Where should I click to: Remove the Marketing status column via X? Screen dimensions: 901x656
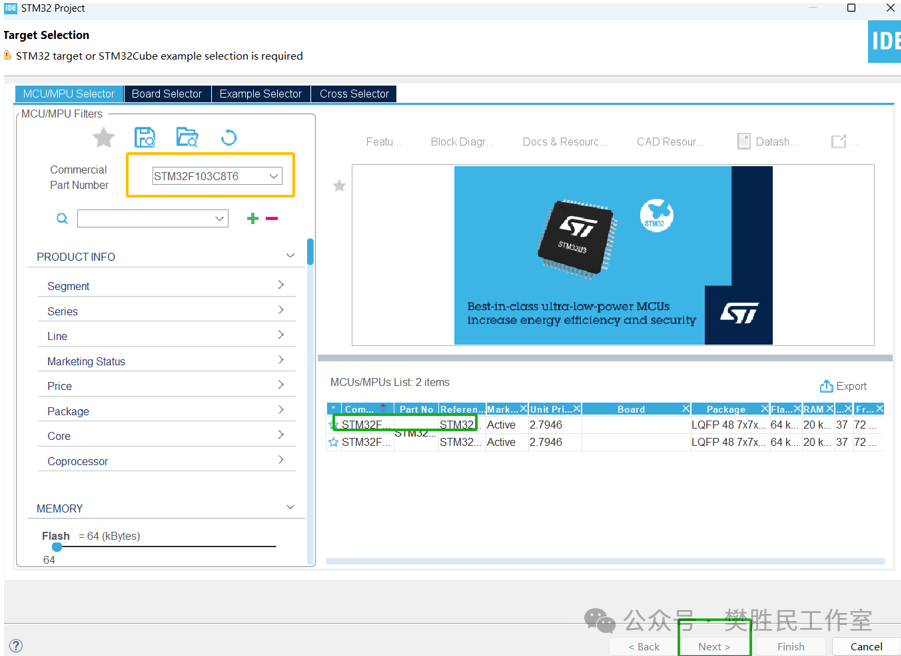523,408
